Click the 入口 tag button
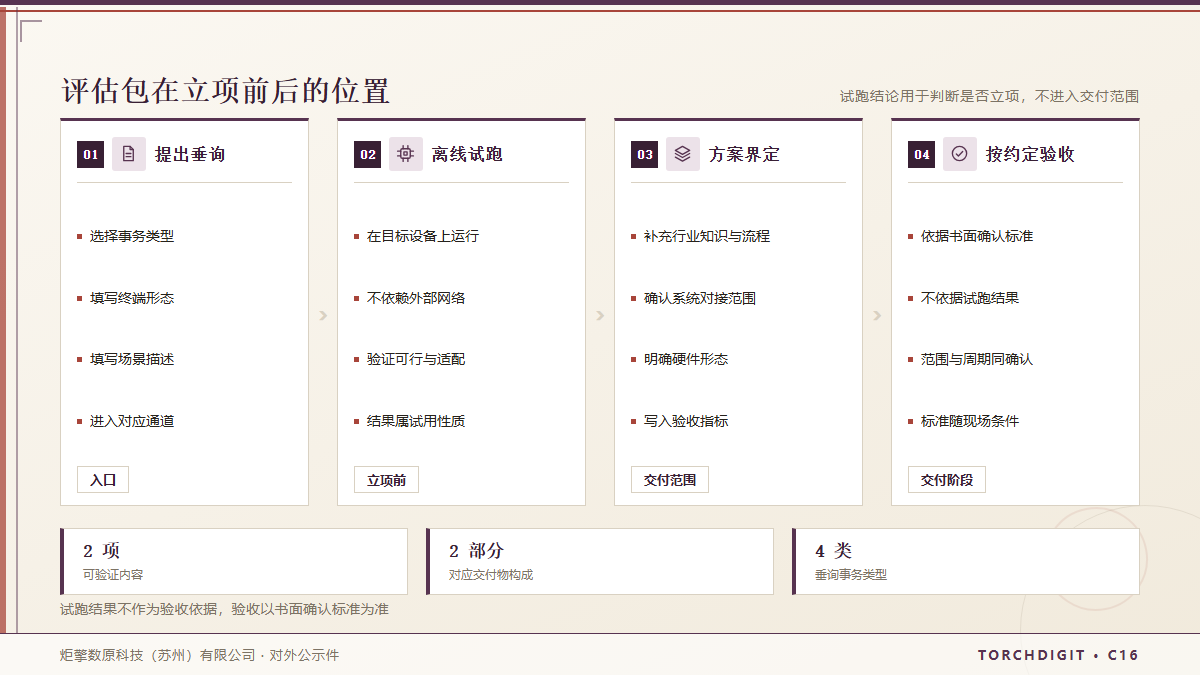The width and height of the screenshot is (1200, 675). [x=103, y=480]
